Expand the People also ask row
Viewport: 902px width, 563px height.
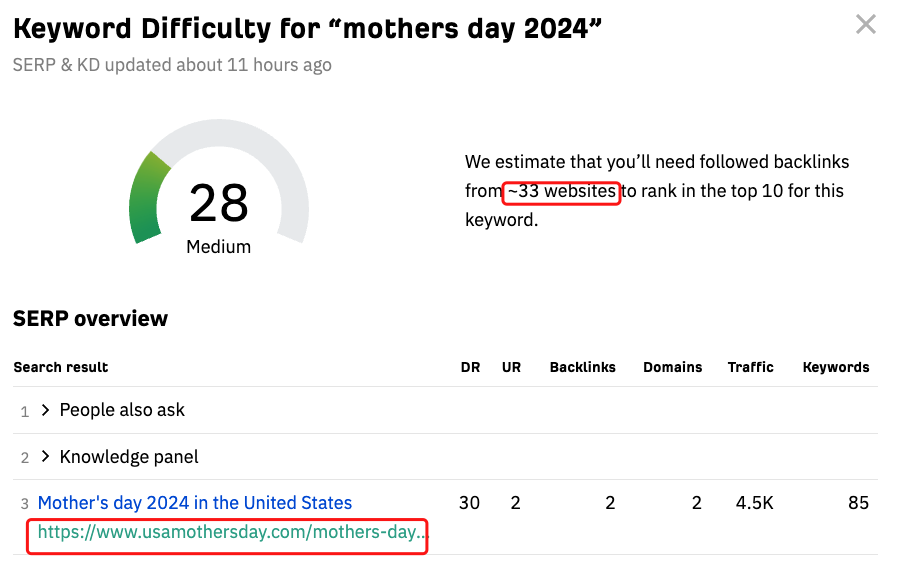(x=46, y=410)
